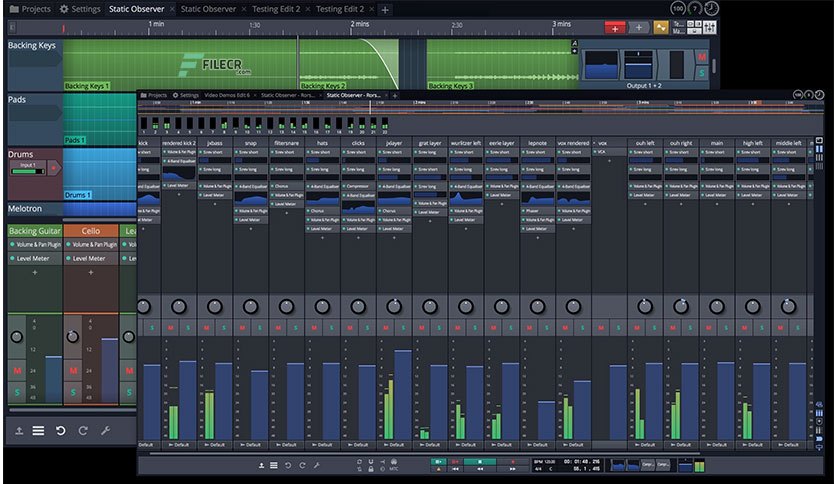
Task: Open Default output dropdown under main
Action: (717, 445)
